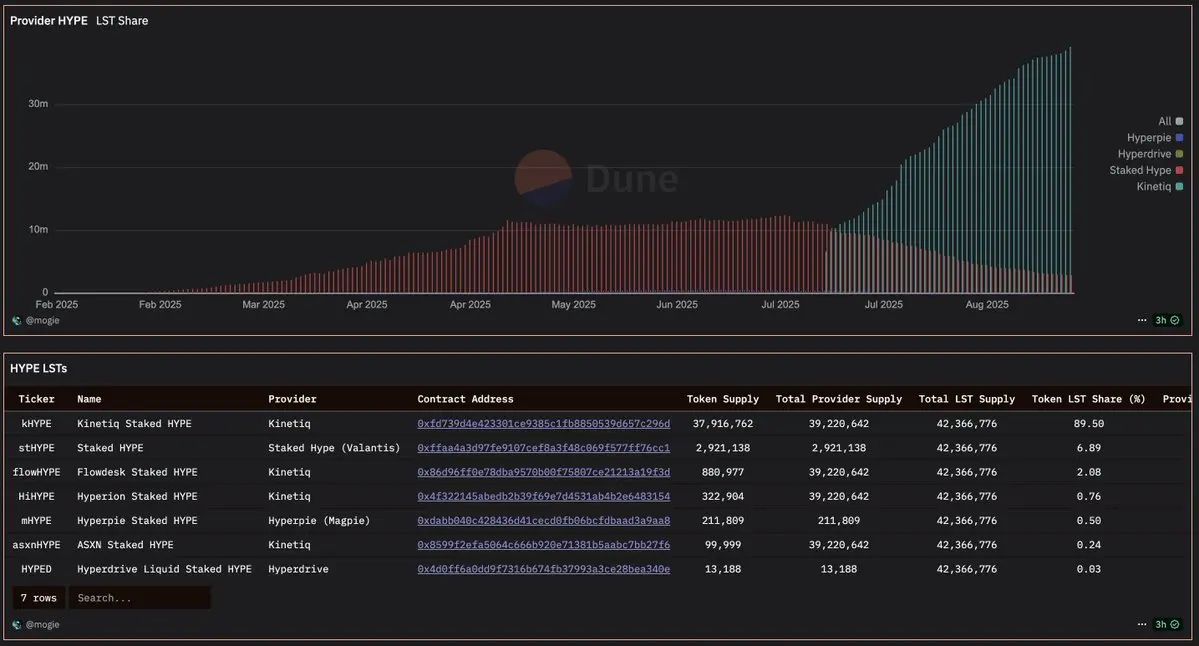Image resolution: width=1199 pixels, height=646 pixels.
Task: Open the asxnHYPE contract address link
Action: [x=544, y=545]
